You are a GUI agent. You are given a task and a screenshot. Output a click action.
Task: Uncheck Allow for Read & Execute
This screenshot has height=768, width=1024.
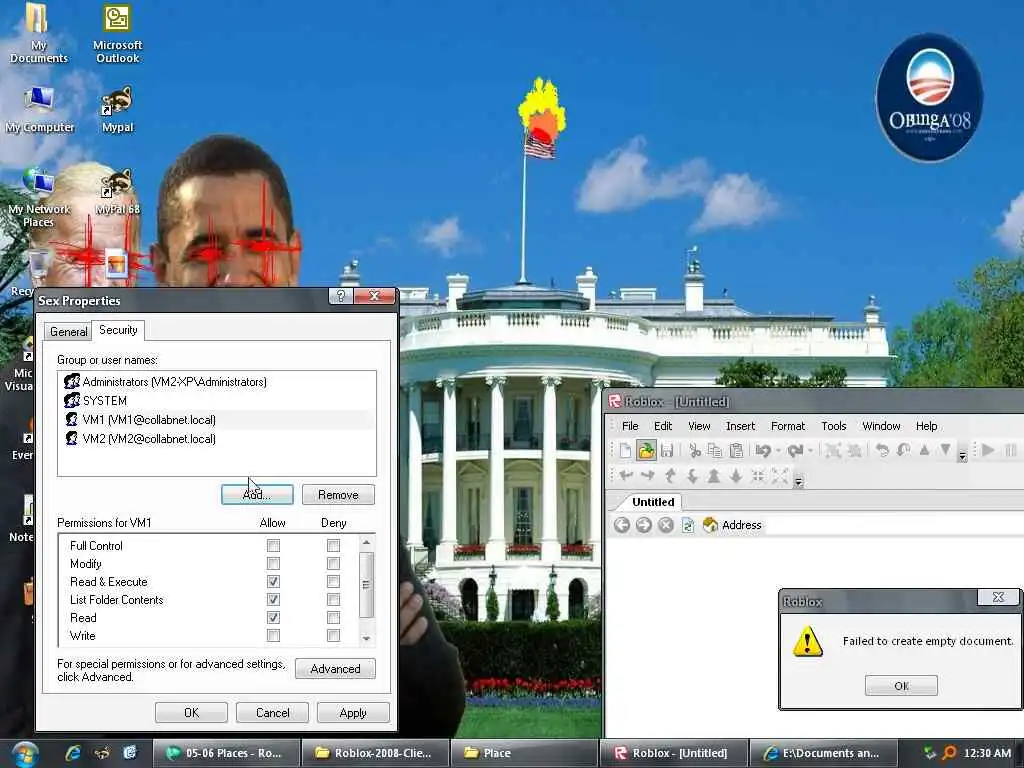tap(273, 581)
